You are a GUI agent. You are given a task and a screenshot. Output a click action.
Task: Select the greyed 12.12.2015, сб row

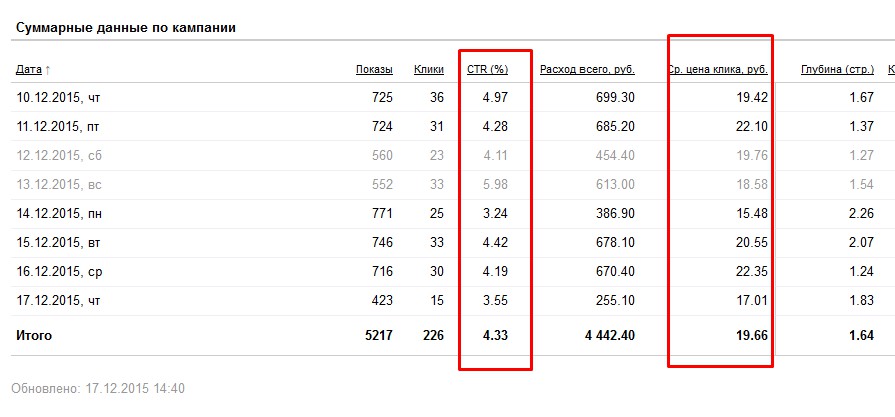(58, 155)
